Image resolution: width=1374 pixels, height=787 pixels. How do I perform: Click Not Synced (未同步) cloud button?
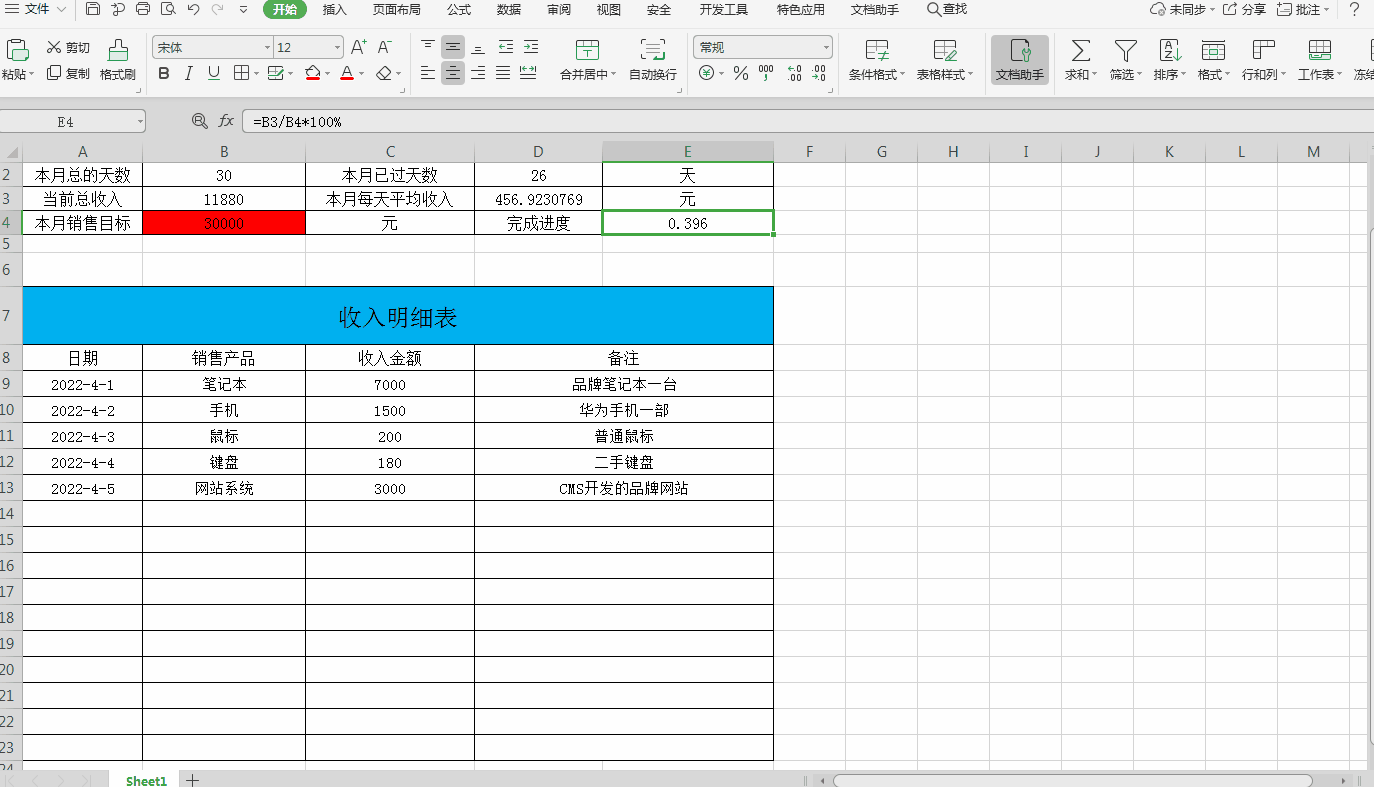pos(1182,9)
